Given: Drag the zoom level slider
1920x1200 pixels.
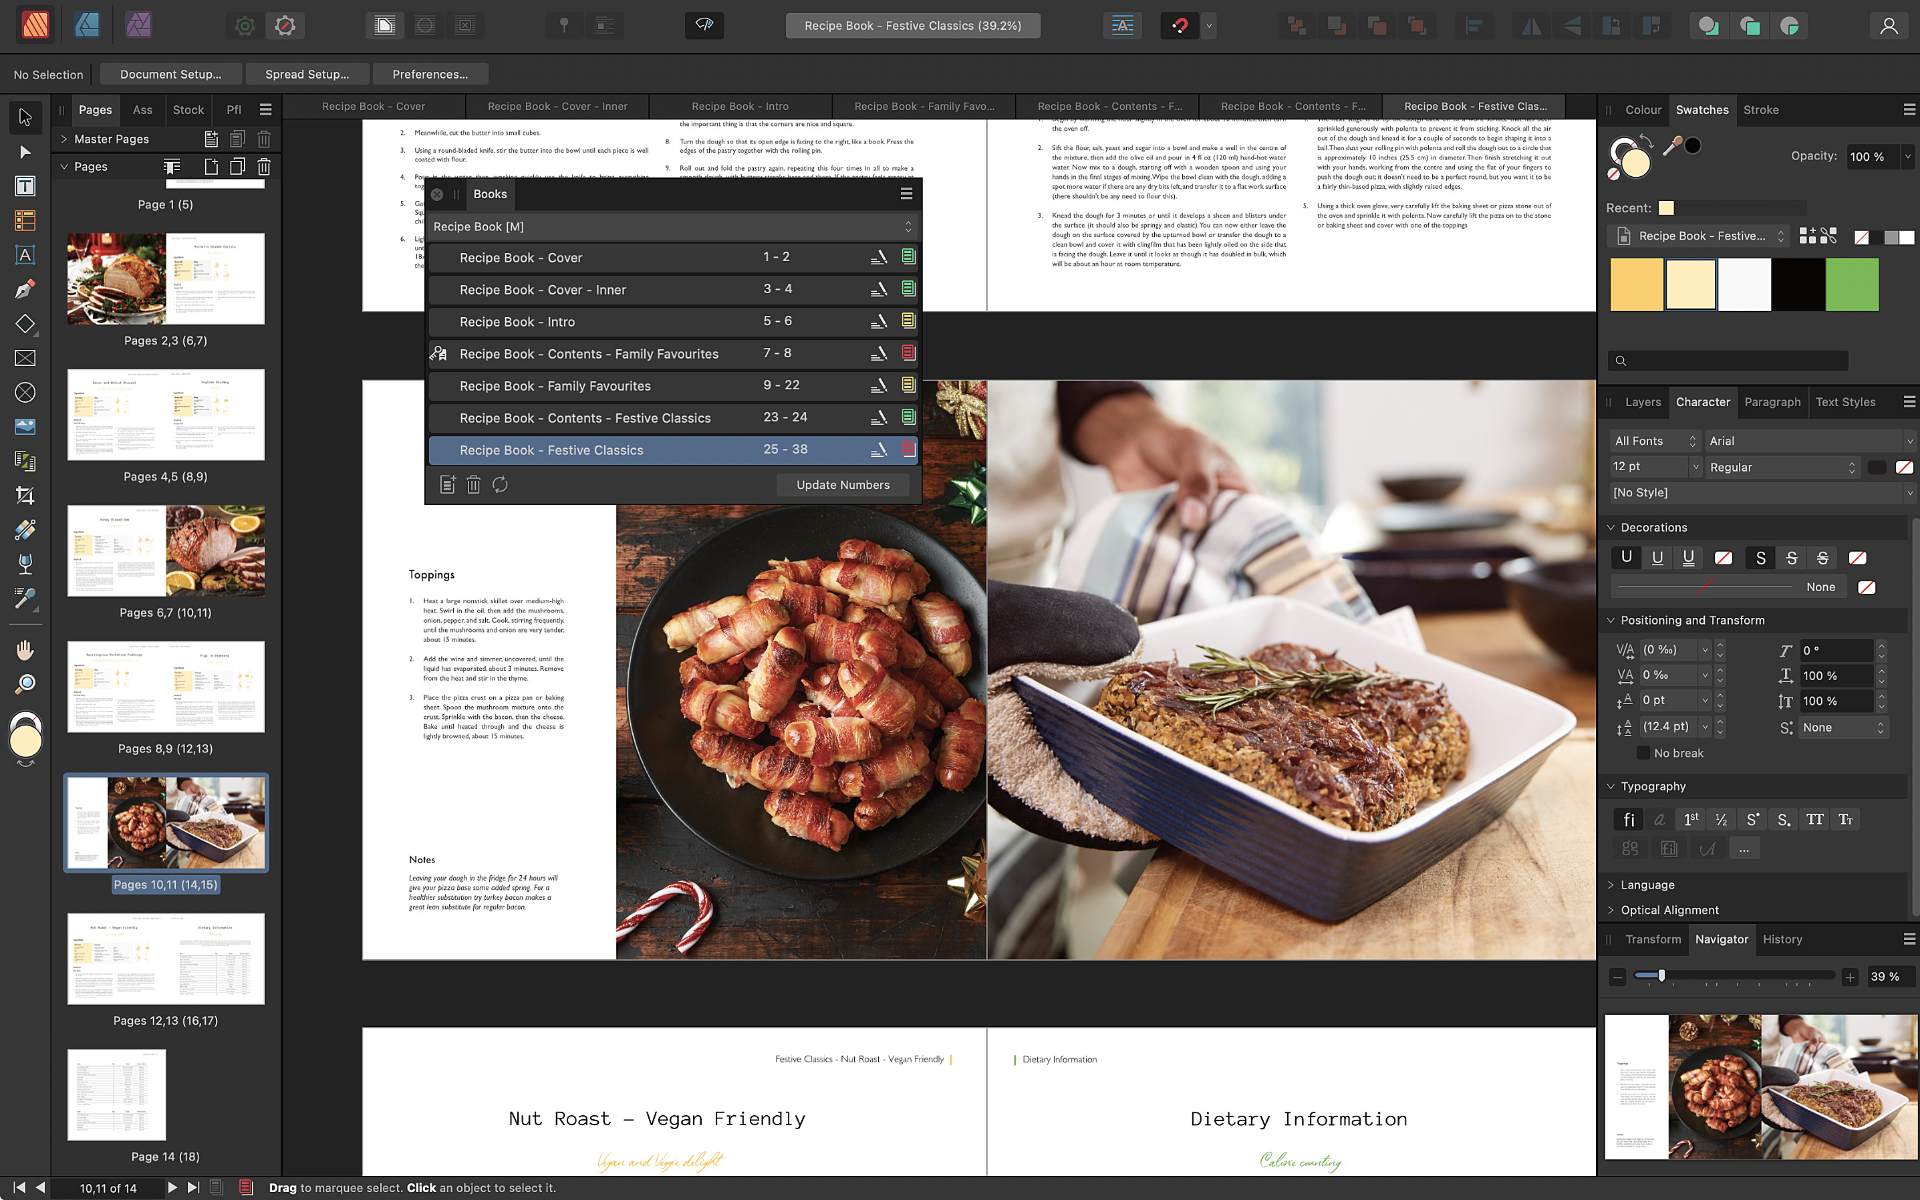Looking at the screenshot, I should pyautogui.click(x=1655, y=976).
